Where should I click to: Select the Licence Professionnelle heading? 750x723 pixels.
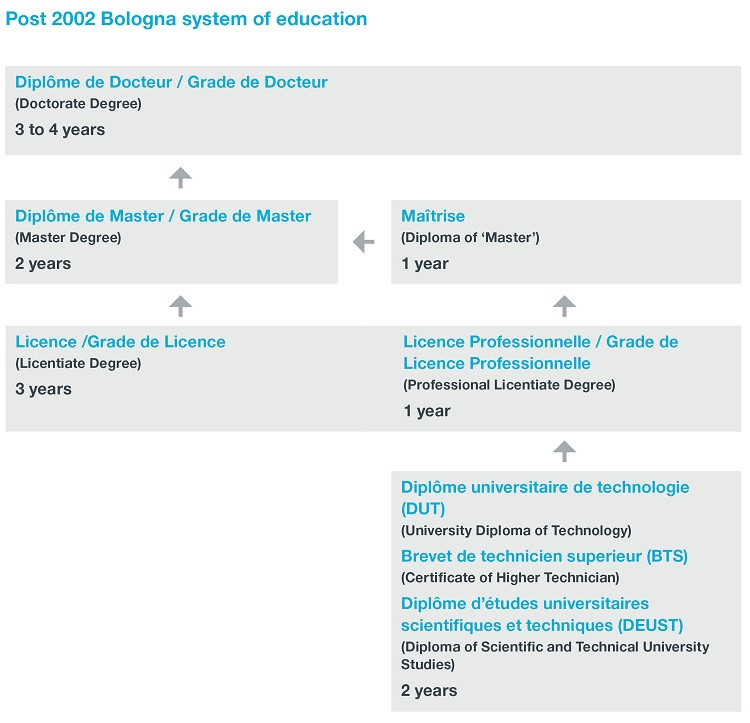pos(540,352)
